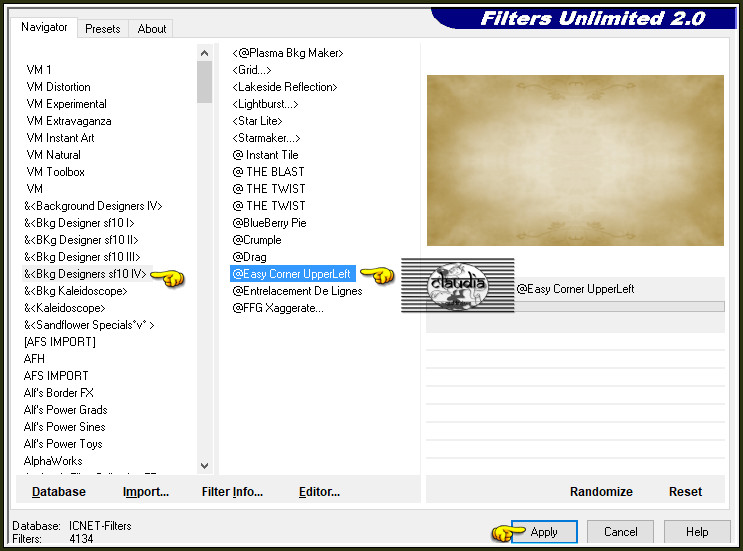Click the Import... button
Viewport: 743px width, 551px height.
point(145,492)
